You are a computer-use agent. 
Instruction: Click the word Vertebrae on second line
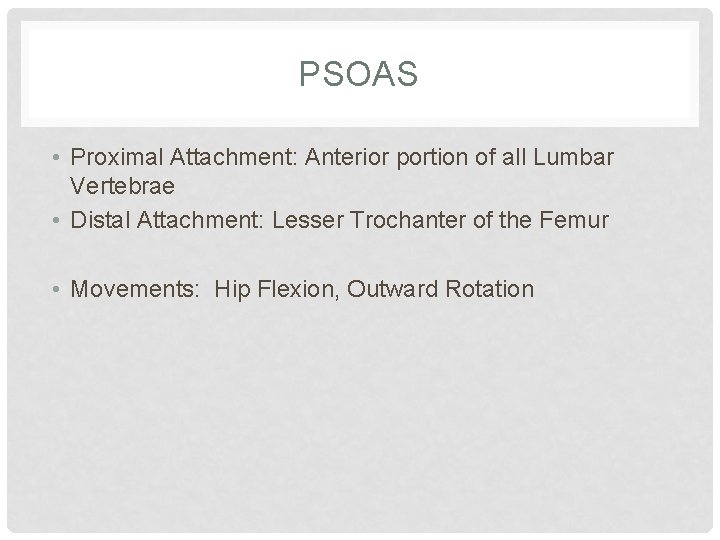122,186
